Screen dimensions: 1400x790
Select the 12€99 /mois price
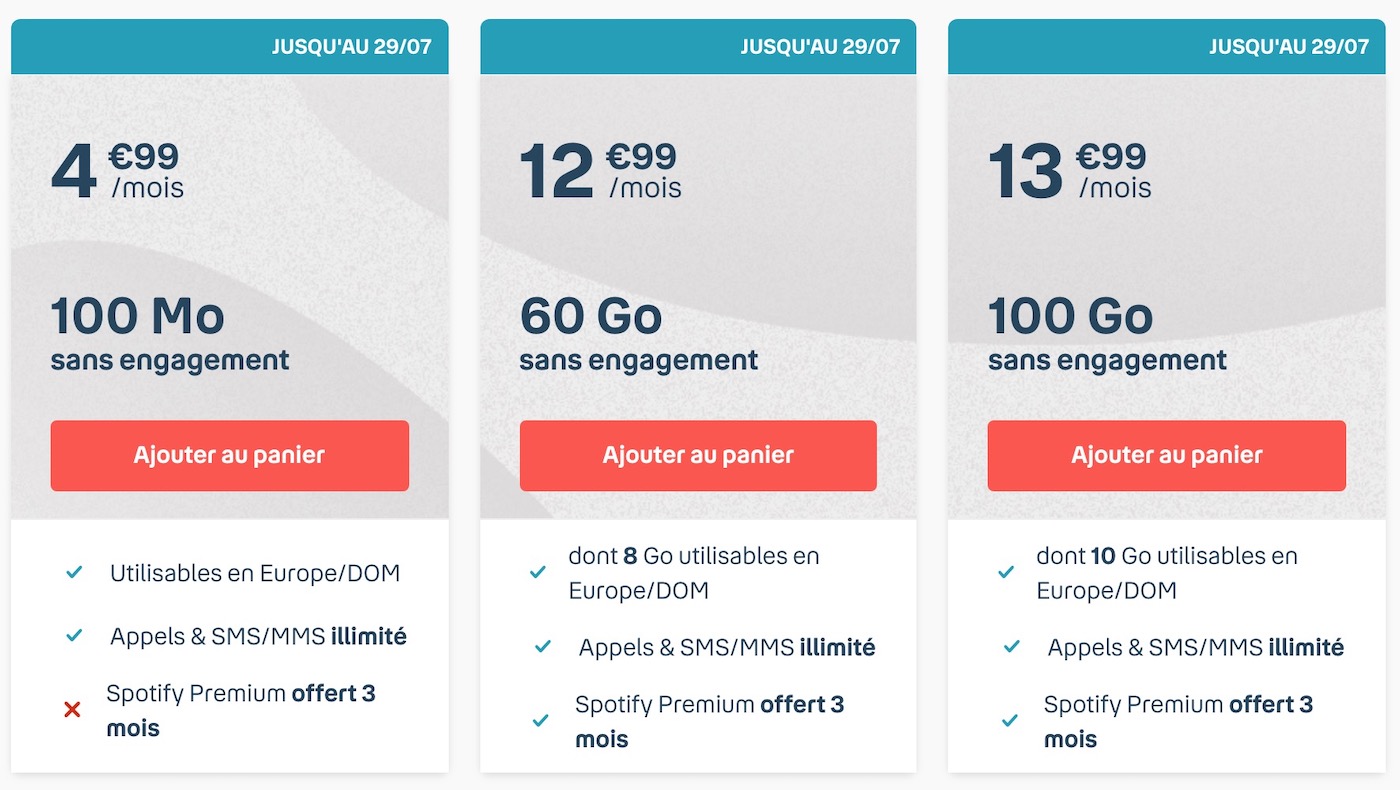tap(601, 170)
